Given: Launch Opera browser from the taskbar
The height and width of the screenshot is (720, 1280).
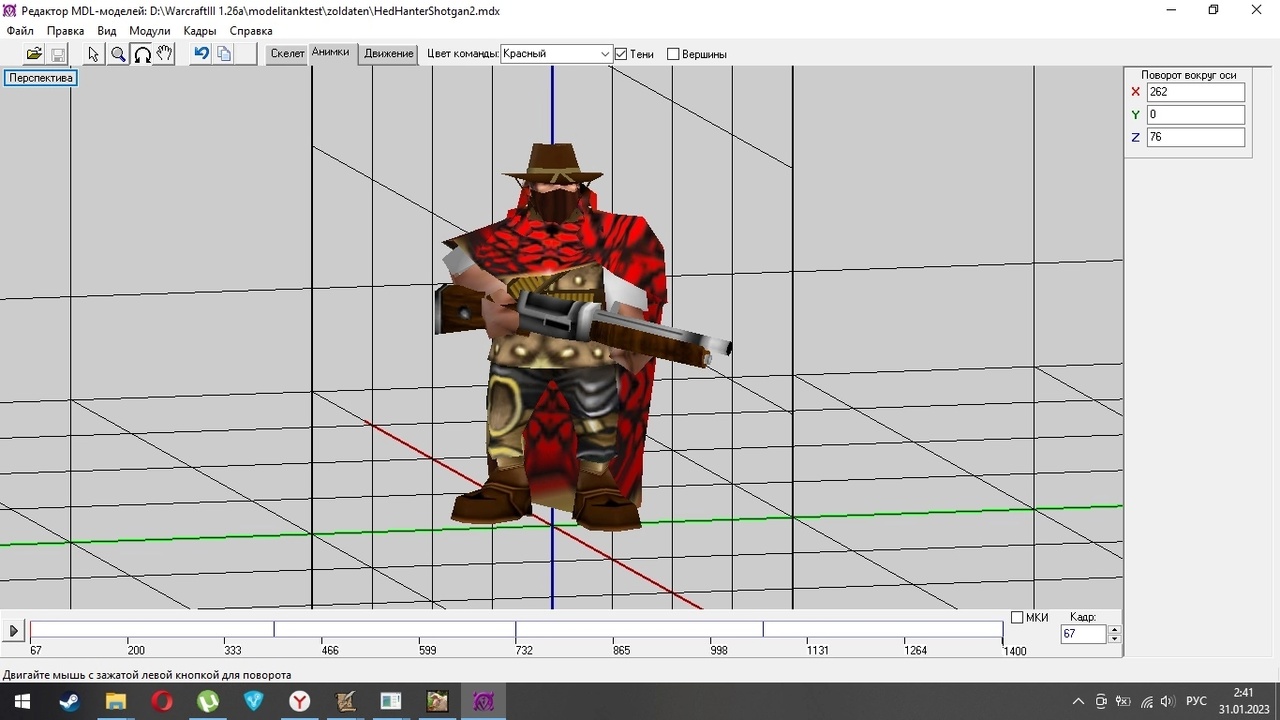Looking at the screenshot, I should (x=162, y=701).
